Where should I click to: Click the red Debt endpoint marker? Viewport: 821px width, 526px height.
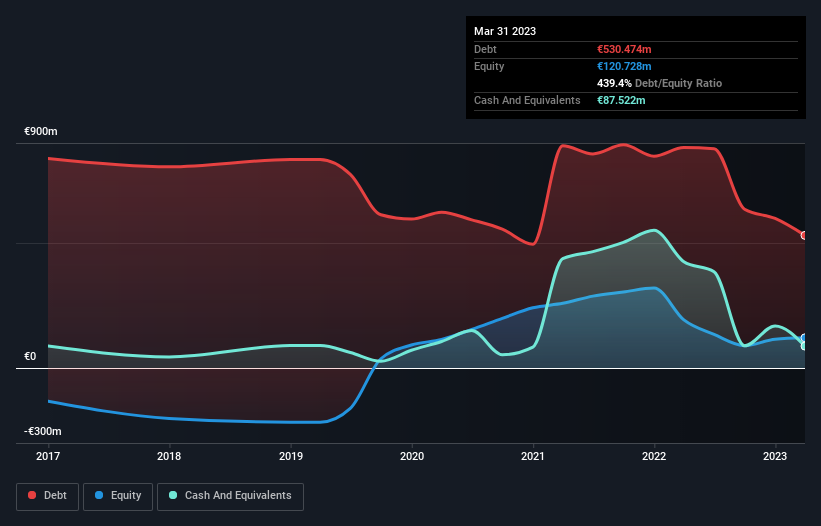pos(804,236)
